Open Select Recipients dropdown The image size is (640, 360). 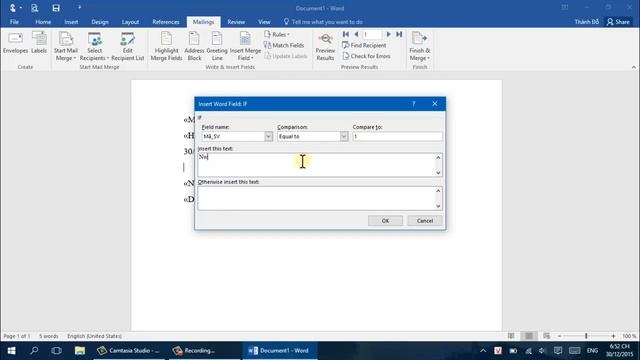coord(94,47)
